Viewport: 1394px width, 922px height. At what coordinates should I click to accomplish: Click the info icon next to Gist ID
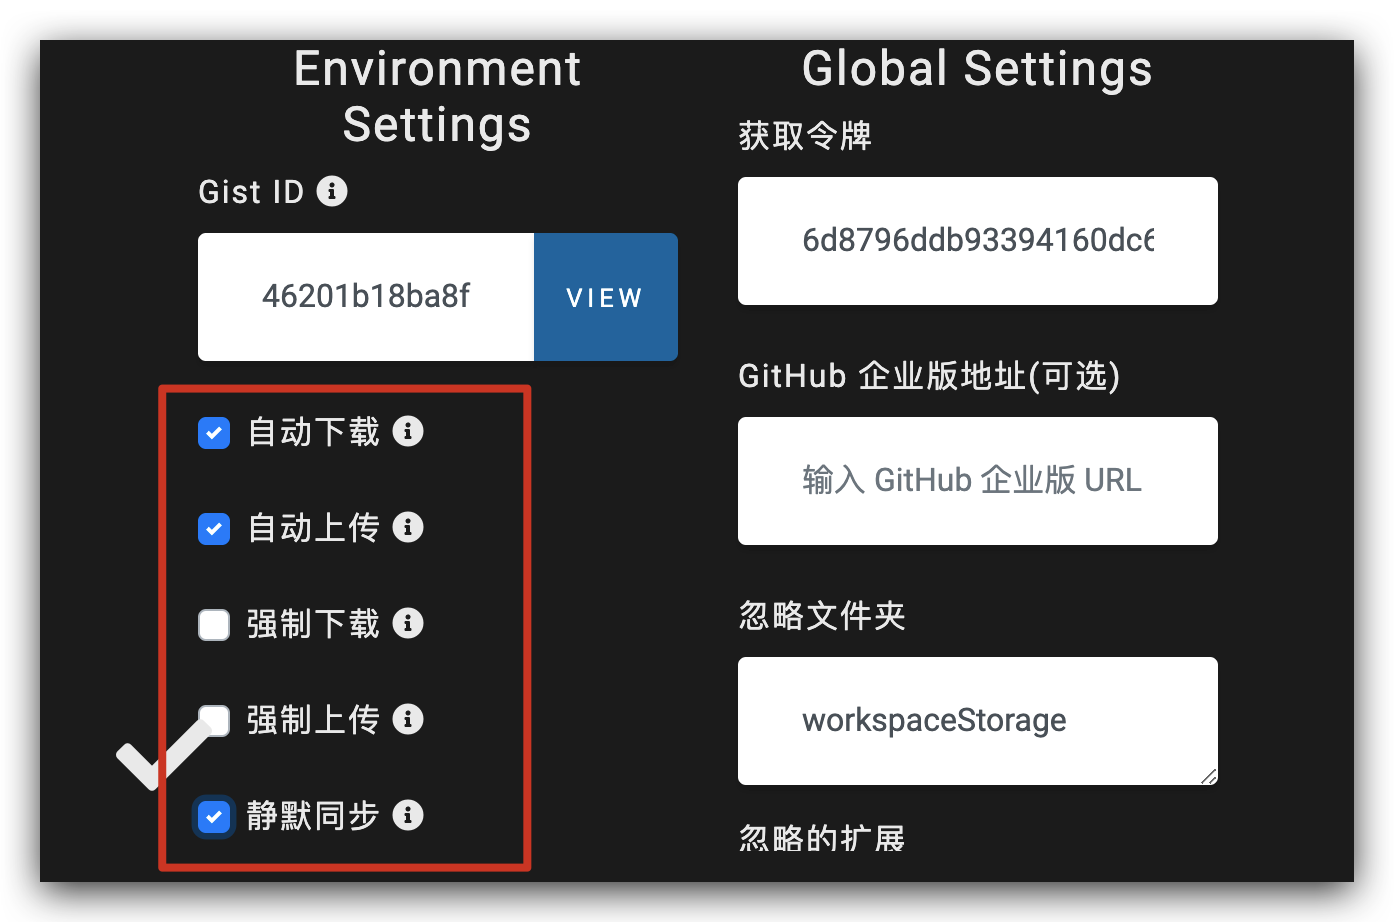(x=332, y=191)
